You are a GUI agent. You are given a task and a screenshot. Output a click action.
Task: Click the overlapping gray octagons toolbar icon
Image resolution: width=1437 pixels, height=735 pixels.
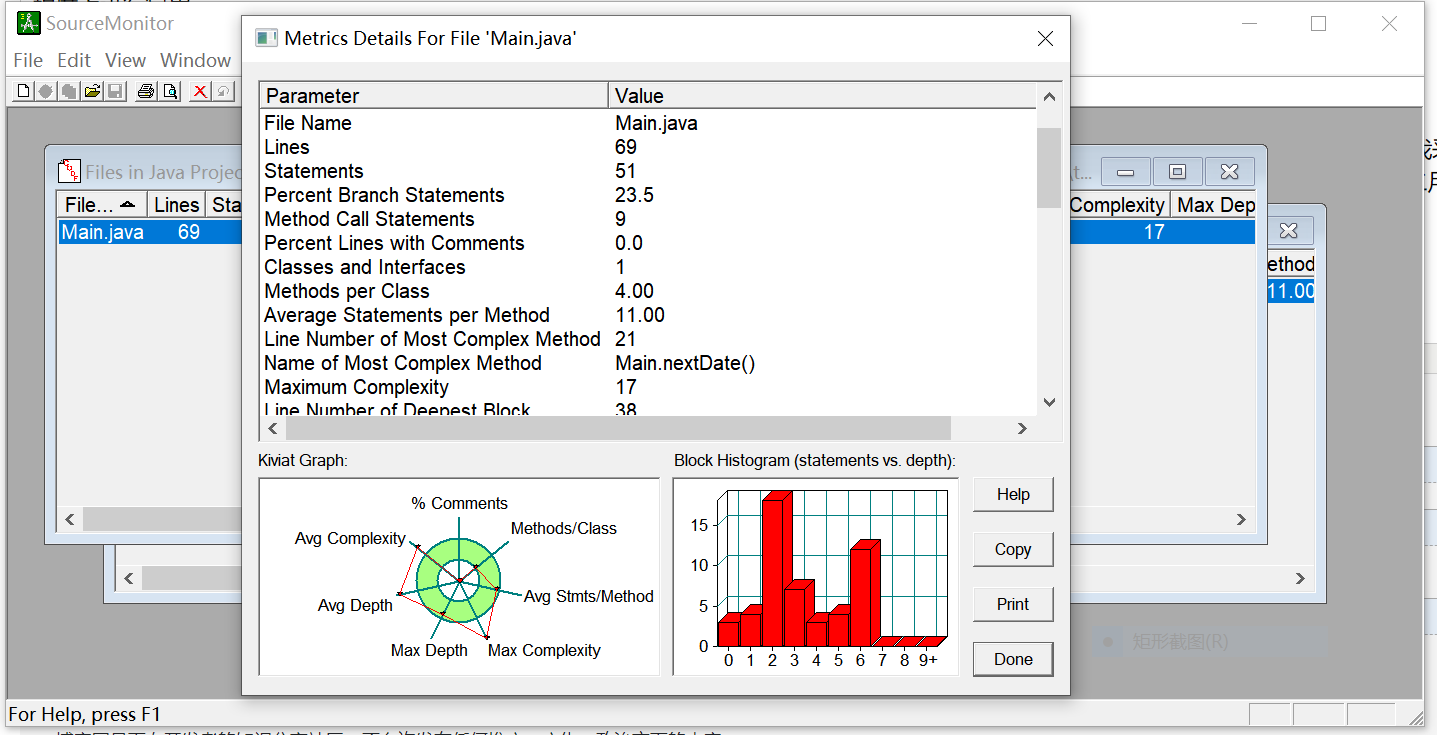point(69,91)
